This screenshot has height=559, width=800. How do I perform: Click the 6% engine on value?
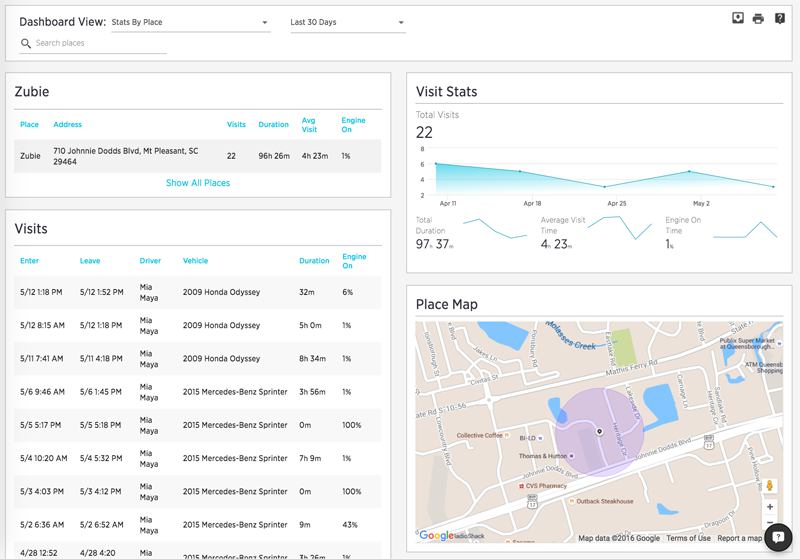click(x=347, y=292)
